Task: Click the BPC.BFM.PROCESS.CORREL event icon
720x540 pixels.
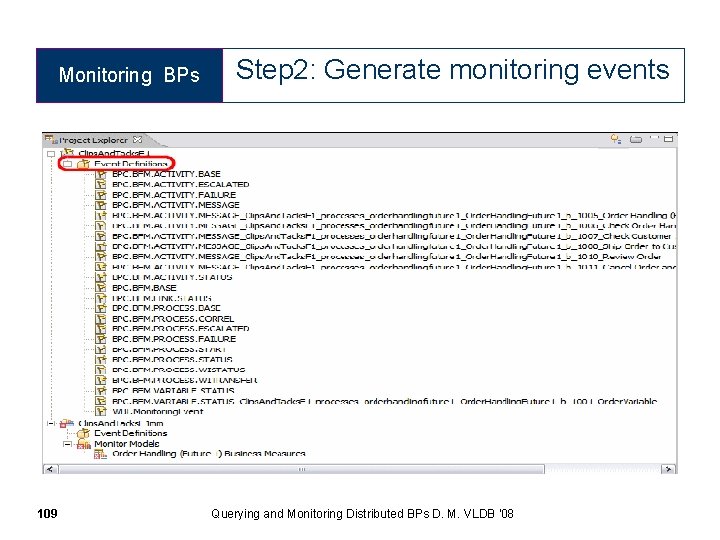Action: [101, 319]
